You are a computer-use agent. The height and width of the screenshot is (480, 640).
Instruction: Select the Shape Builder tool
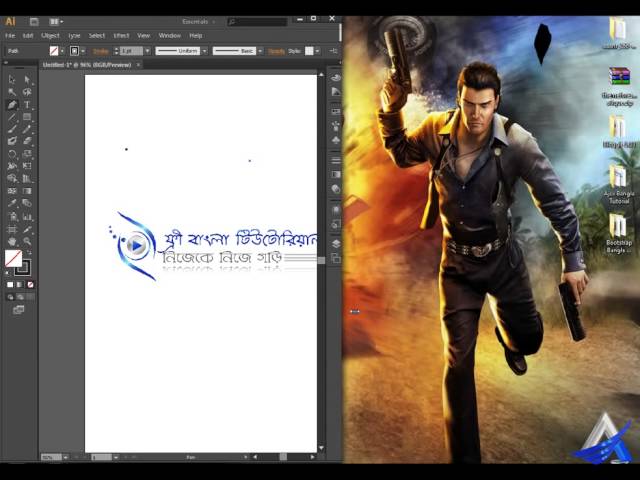click(12, 178)
